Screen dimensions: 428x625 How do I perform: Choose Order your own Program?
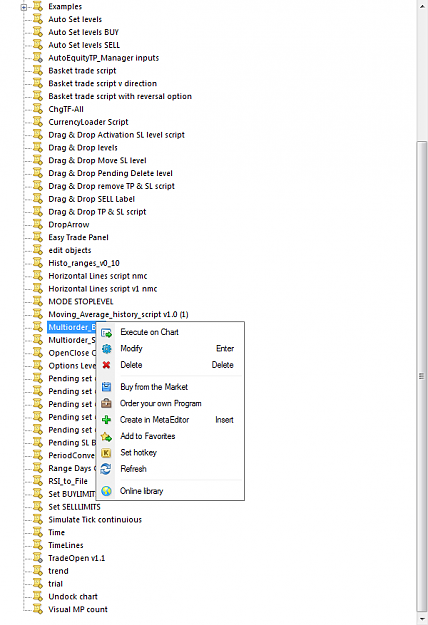click(161, 403)
